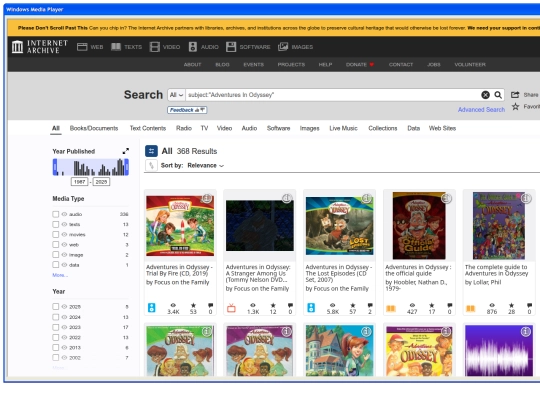Open 'Adventures in Odyssey : the official guide' title
The image size is (540, 405).
[x=418, y=270]
